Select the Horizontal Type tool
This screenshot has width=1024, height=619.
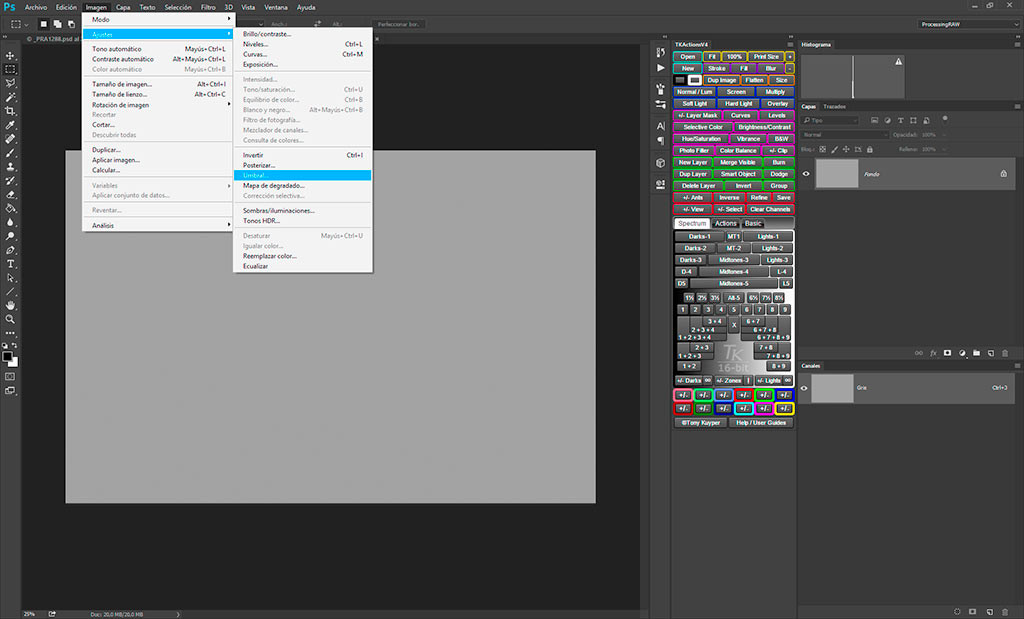click(10, 263)
